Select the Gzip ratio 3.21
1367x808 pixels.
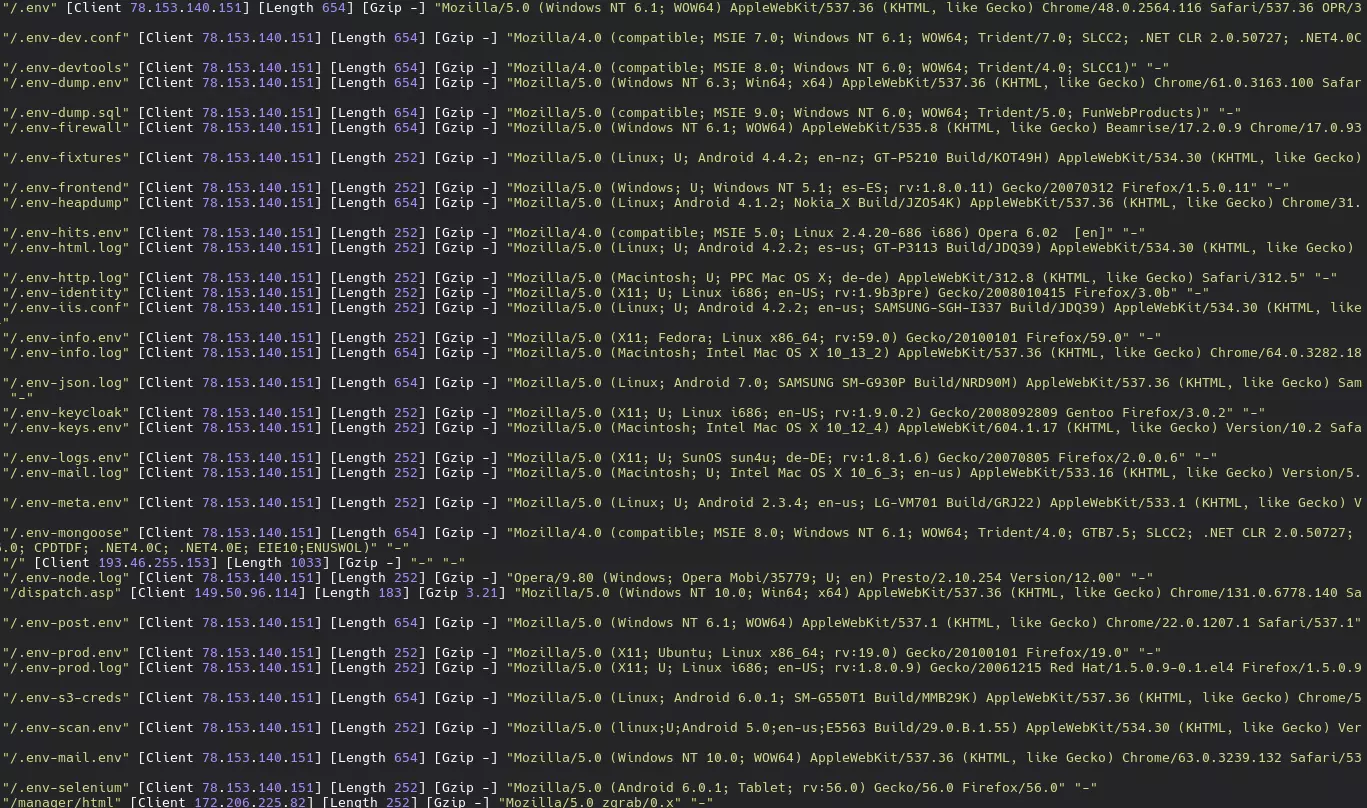(482, 593)
